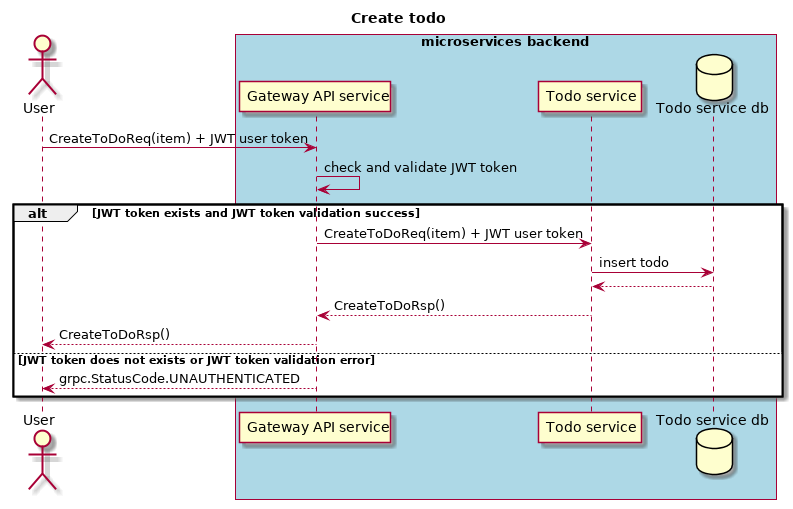The width and height of the screenshot is (793, 509).
Task: Click the top Gateway API service box
Action: tap(316, 97)
